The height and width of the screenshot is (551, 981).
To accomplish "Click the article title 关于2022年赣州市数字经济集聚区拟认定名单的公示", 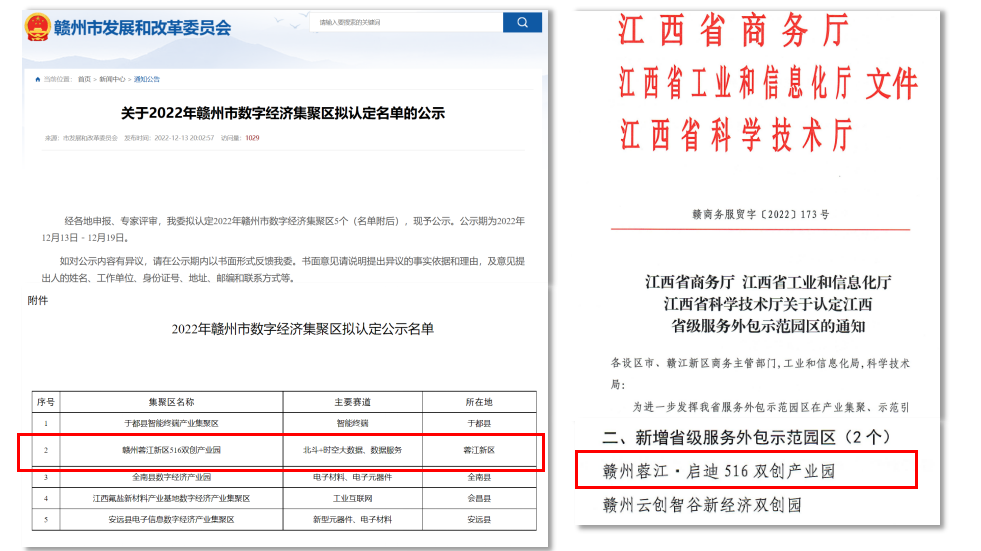I will (283, 113).
